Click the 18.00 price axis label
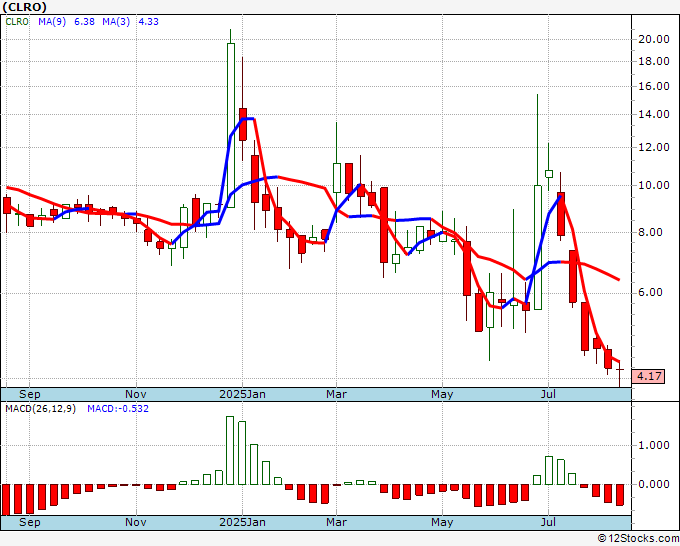The image size is (680, 546). click(654, 61)
